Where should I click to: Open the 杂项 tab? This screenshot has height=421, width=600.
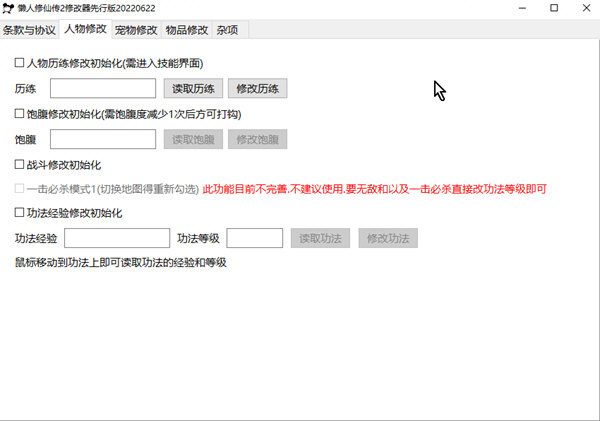point(227,30)
